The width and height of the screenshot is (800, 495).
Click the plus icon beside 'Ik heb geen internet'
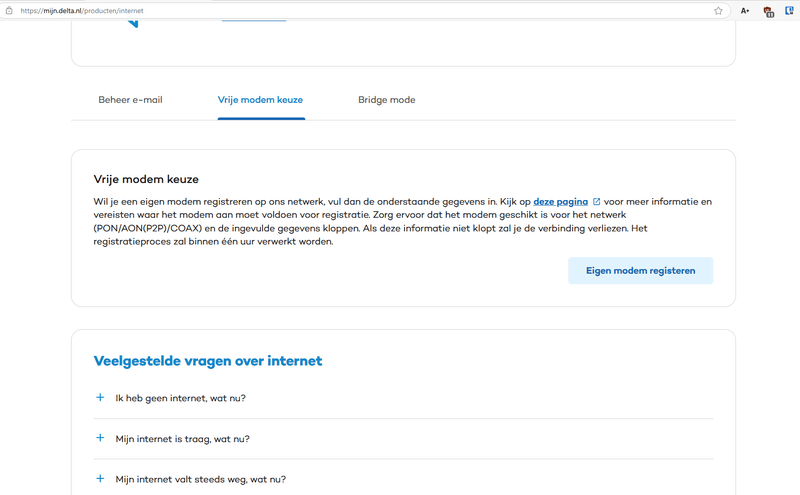[x=100, y=398]
